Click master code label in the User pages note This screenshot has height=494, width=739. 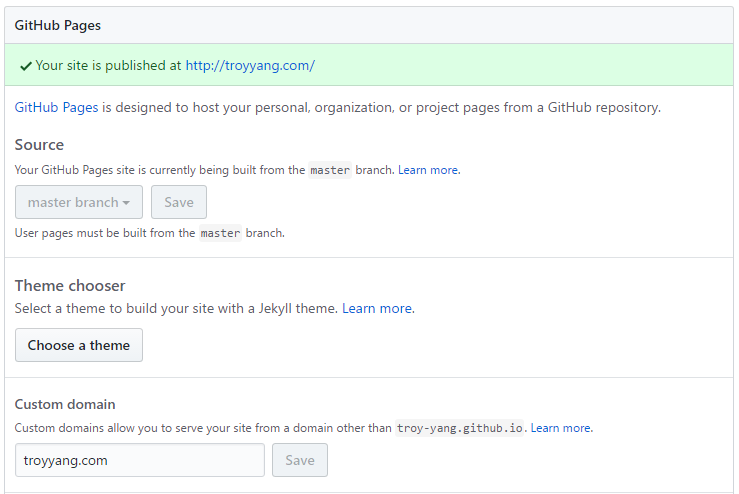pyautogui.click(x=220, y=233)
